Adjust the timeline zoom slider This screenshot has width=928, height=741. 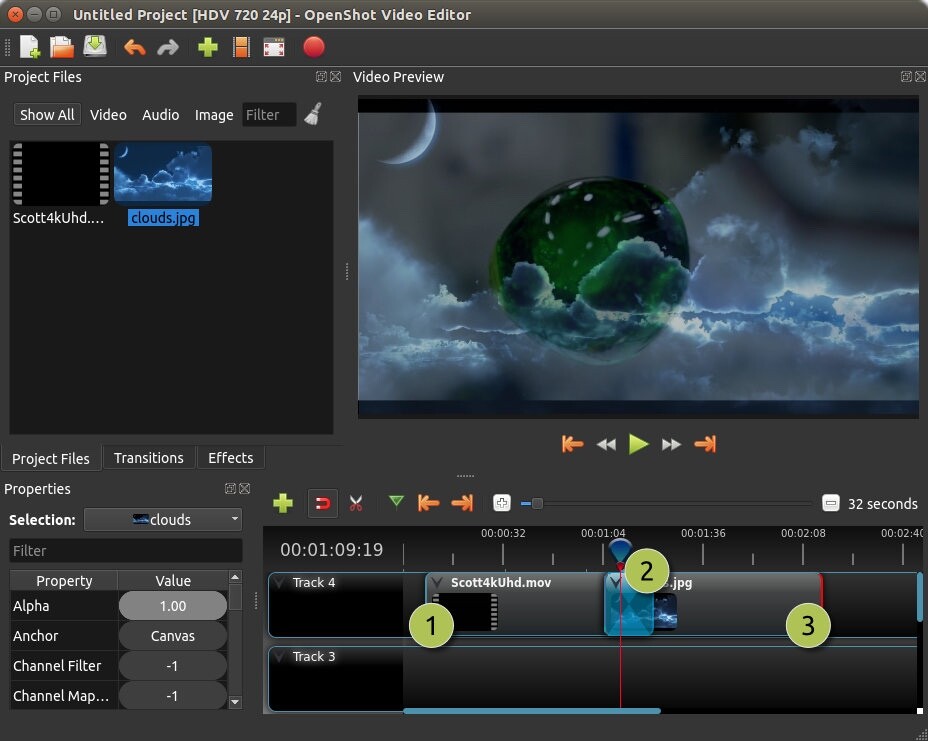[540, 504]
